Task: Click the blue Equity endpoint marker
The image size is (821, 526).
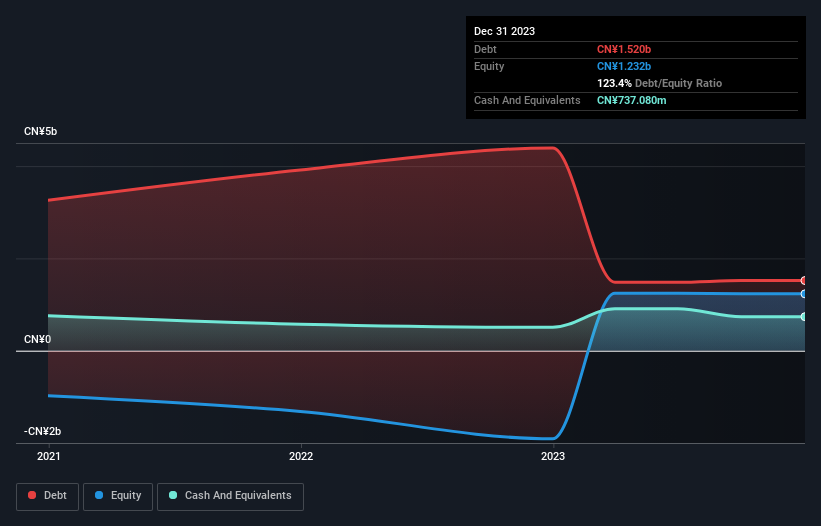Action: pyautogui.click(x=804, y=294)
